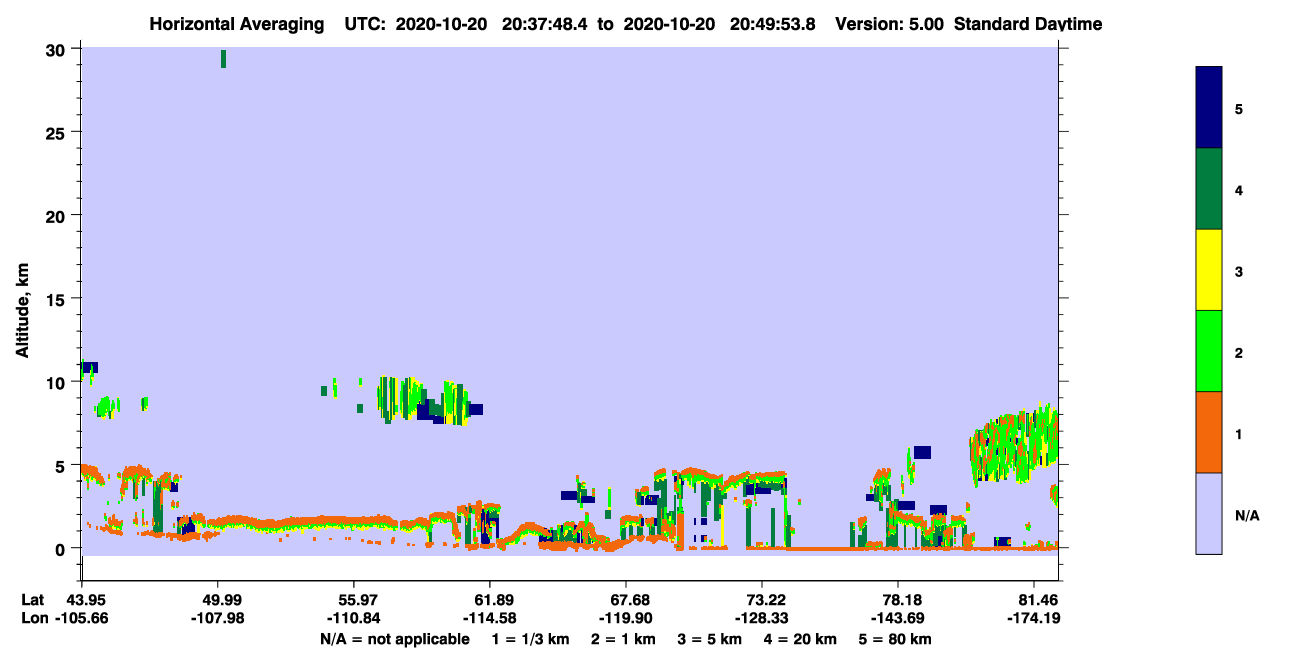The image size is (1300, 667).
Task: Click the y-axis tick label 0
Action: [62, 549]
